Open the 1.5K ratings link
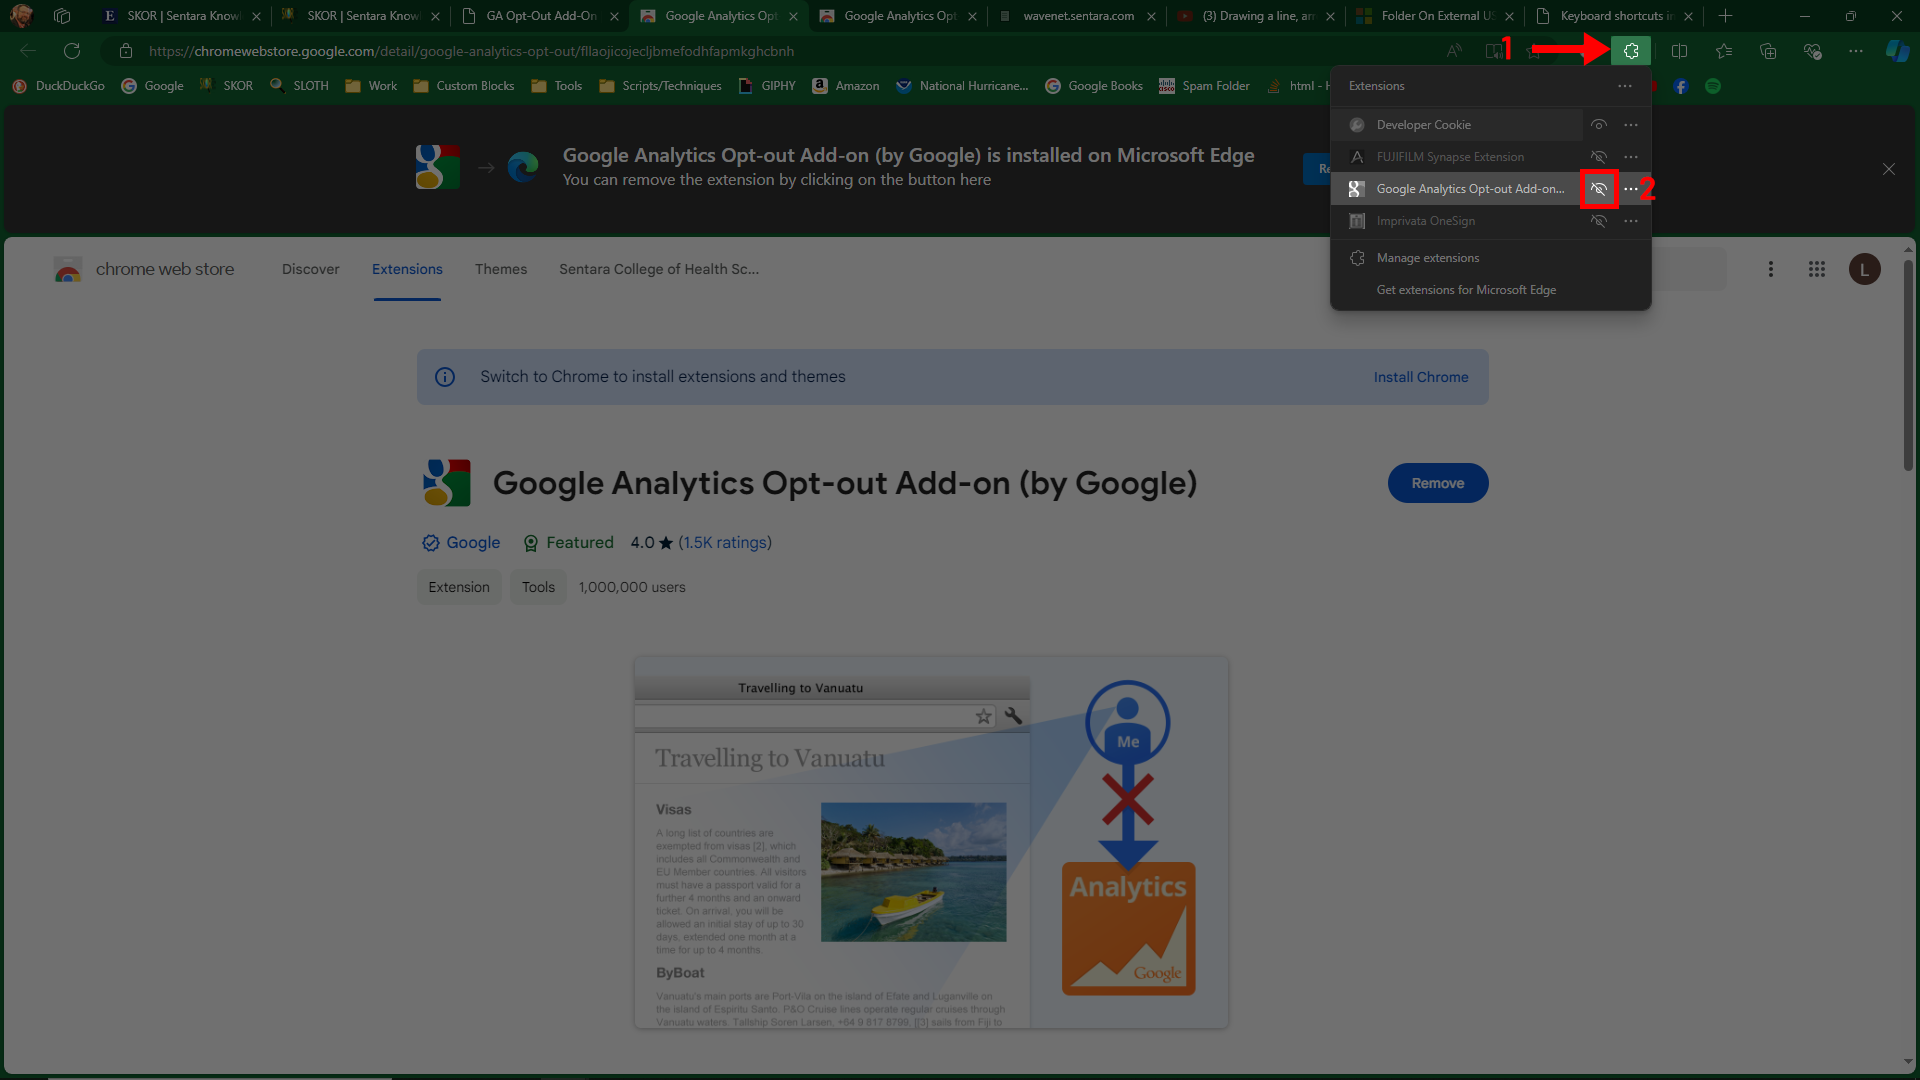This screenshot has height=1080, width=1920. 725,542
